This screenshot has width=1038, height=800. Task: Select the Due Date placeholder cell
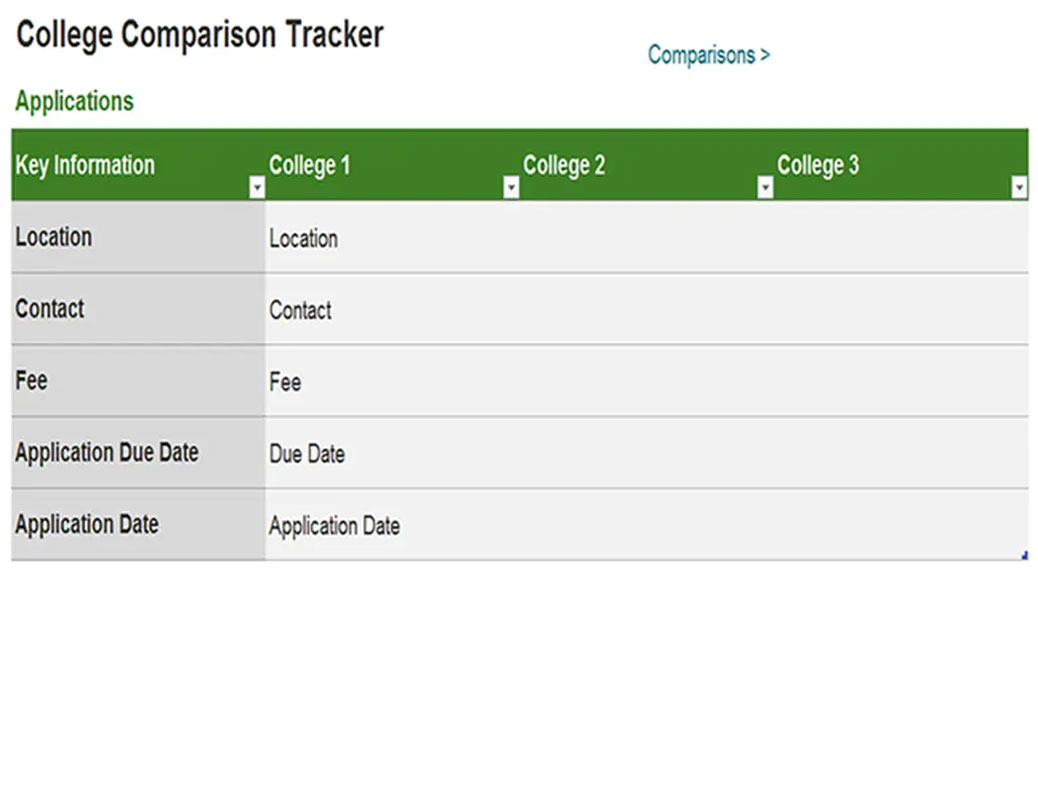307,455
